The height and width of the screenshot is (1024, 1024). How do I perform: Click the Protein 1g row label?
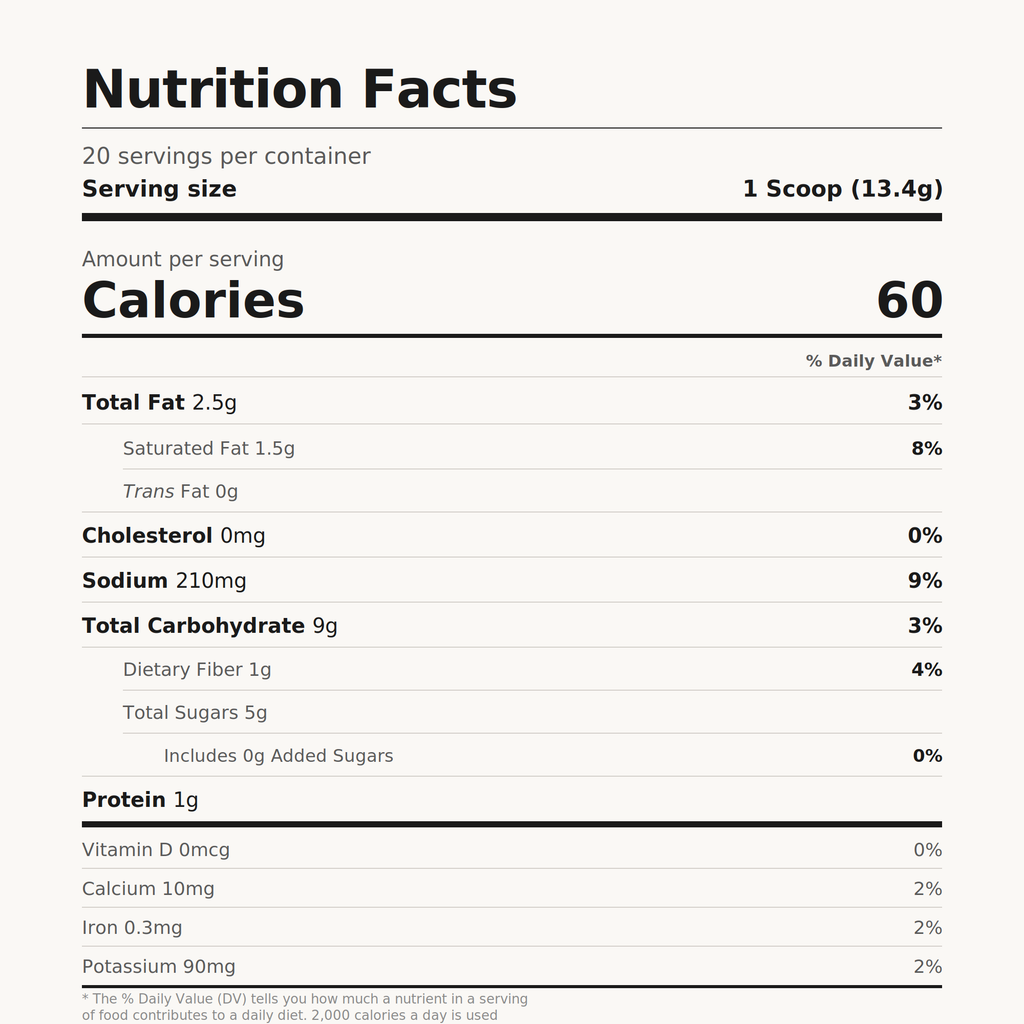pyautogui.click(x=140, y=799)
